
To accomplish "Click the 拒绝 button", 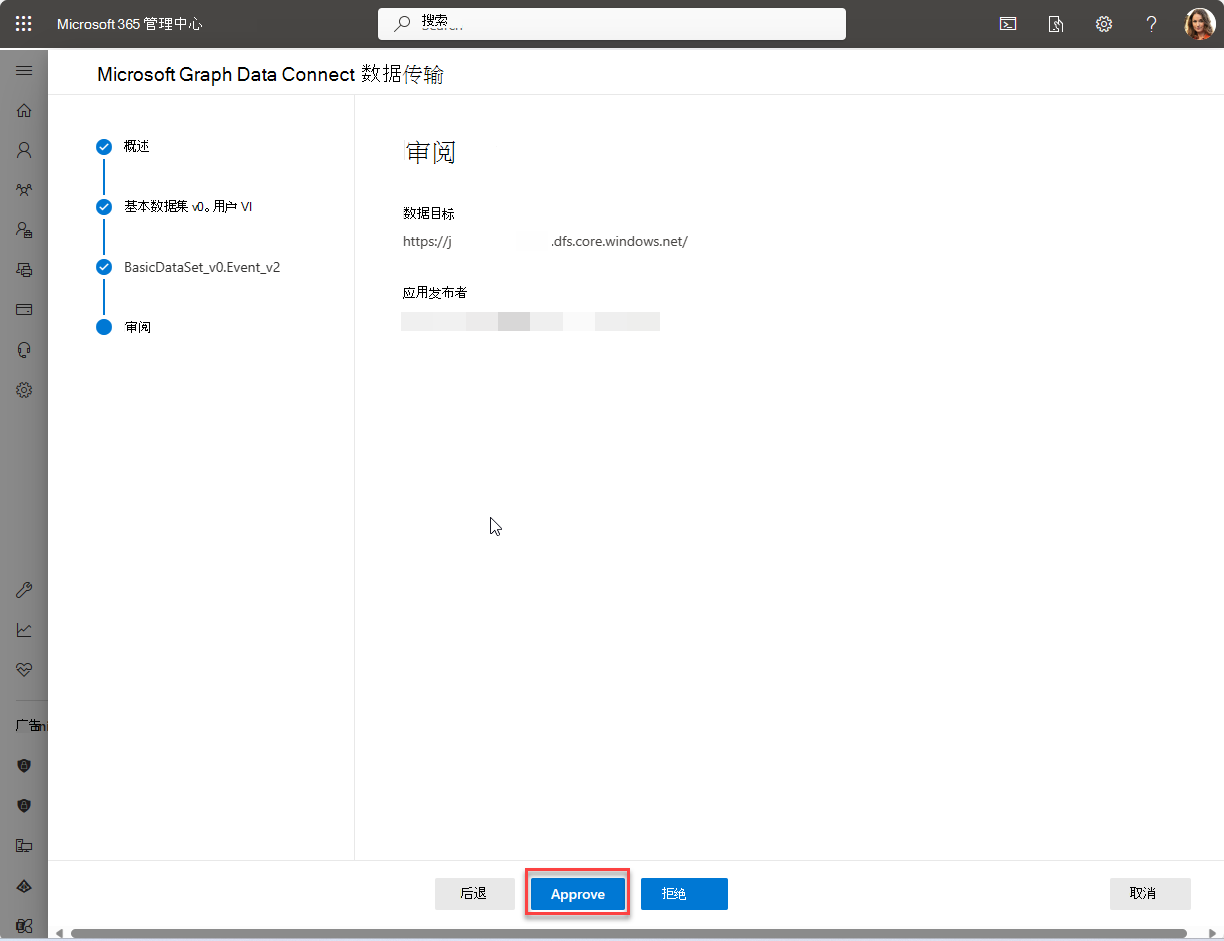I will point(684,894).
